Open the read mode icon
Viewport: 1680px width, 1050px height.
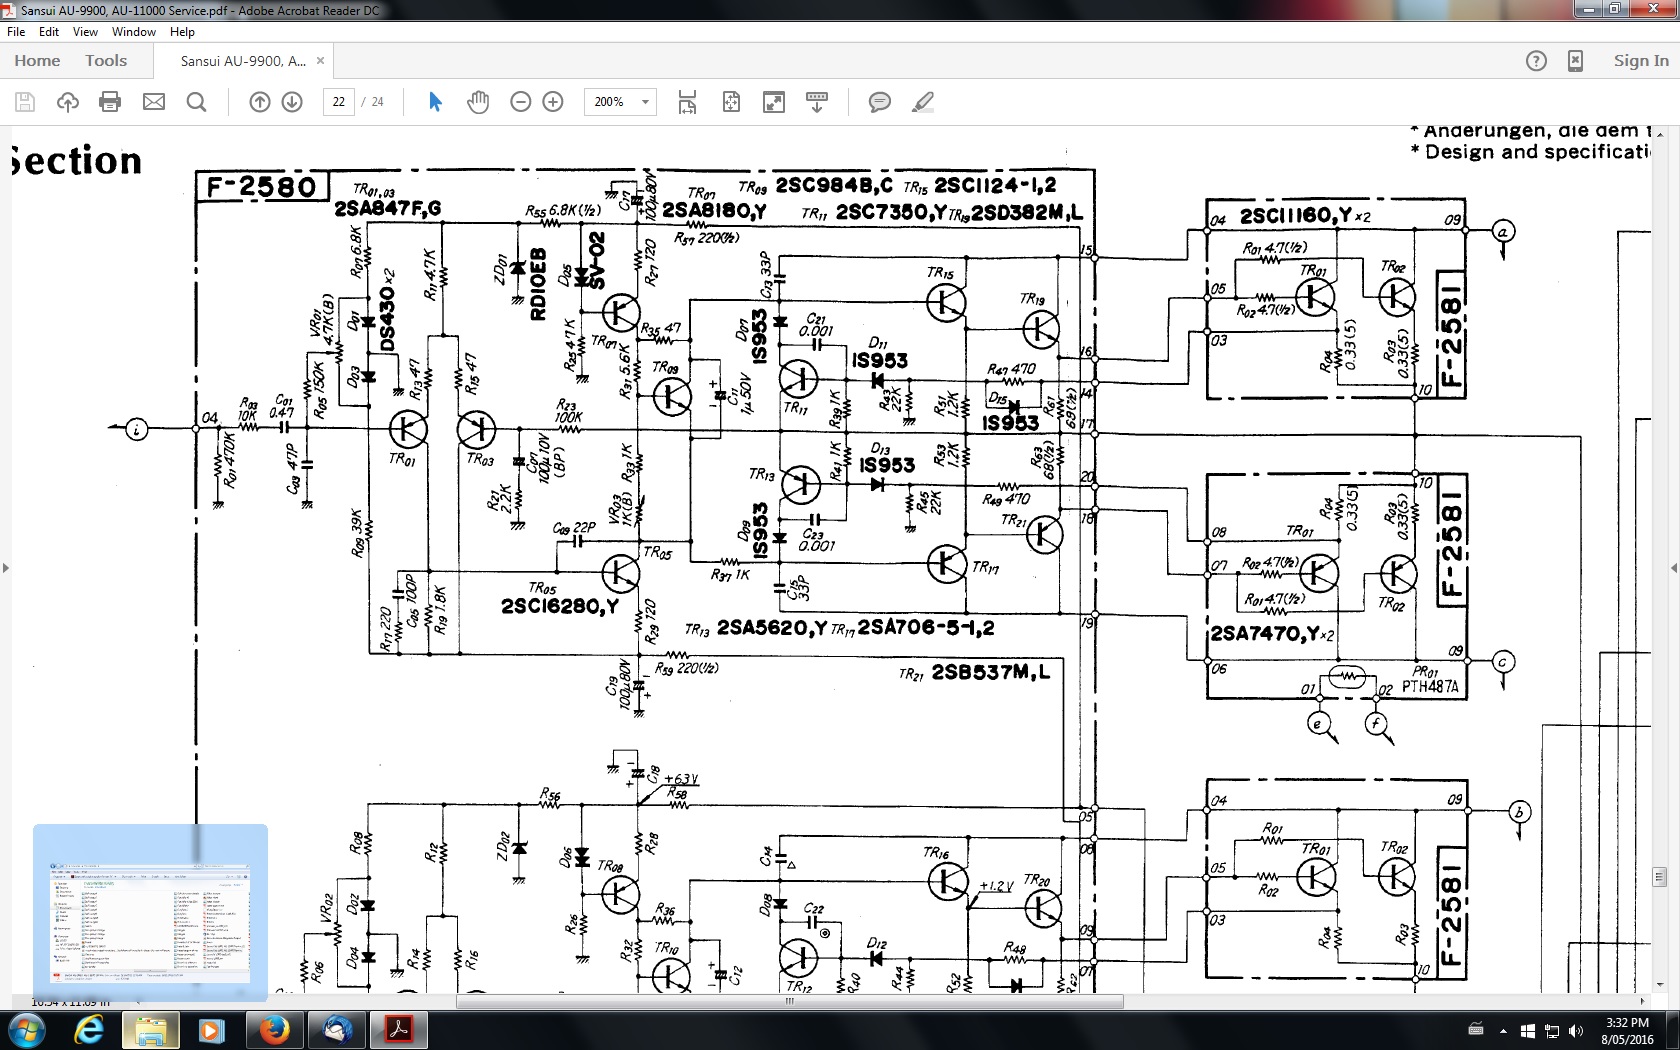(817, 102)
